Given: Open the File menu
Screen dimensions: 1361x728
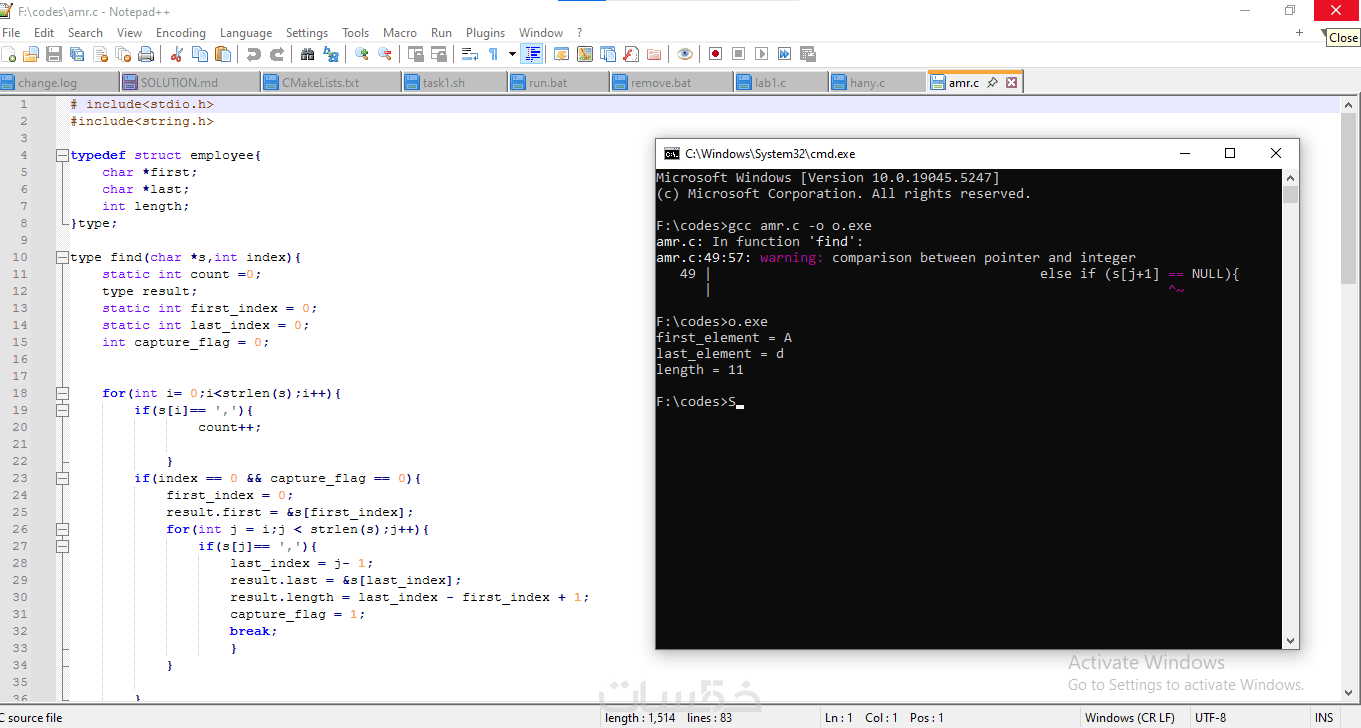Looking at the screenshot, I should [11, 33].
